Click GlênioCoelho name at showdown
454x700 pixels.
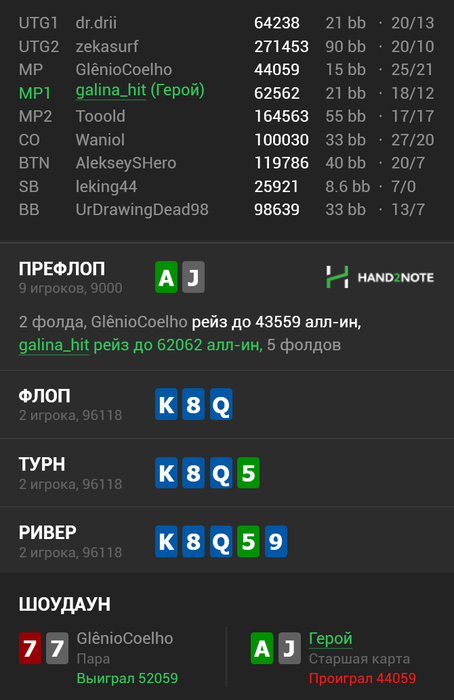coord(125,638)
